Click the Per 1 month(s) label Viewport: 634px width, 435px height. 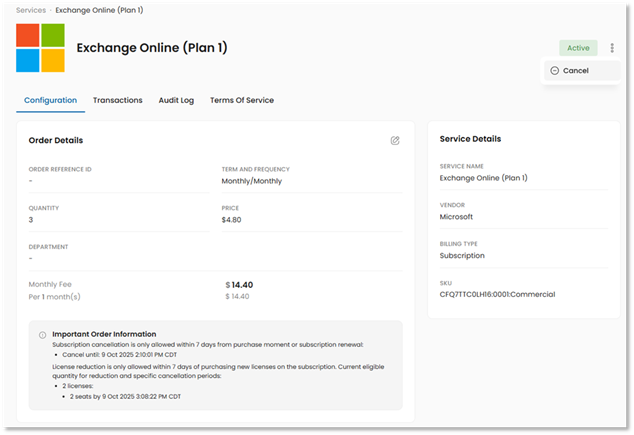point(55,297)
